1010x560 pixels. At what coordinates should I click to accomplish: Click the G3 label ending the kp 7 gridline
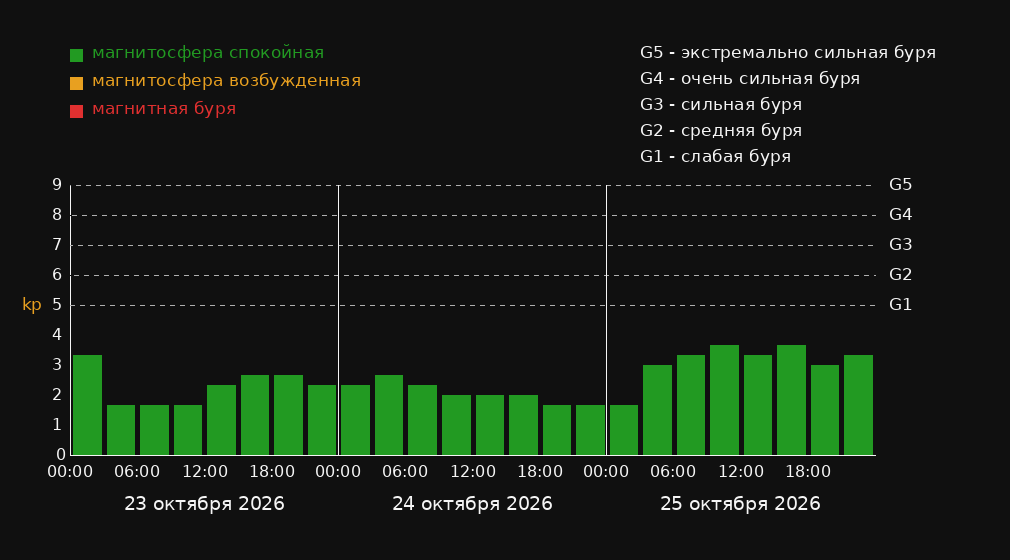pos(900,245)
